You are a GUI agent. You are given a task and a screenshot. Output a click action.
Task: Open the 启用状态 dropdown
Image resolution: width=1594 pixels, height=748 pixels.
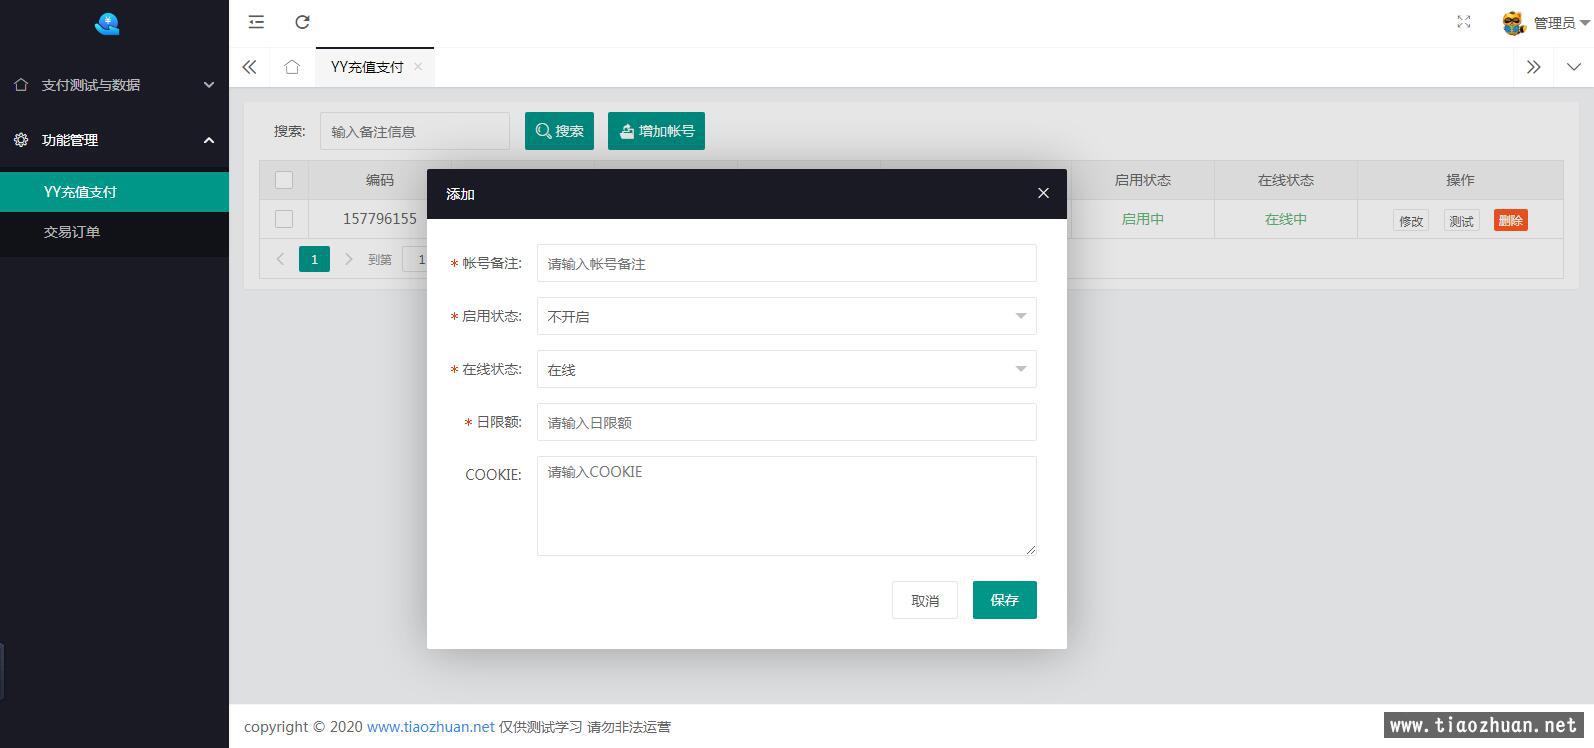click(x=786, y=316)
